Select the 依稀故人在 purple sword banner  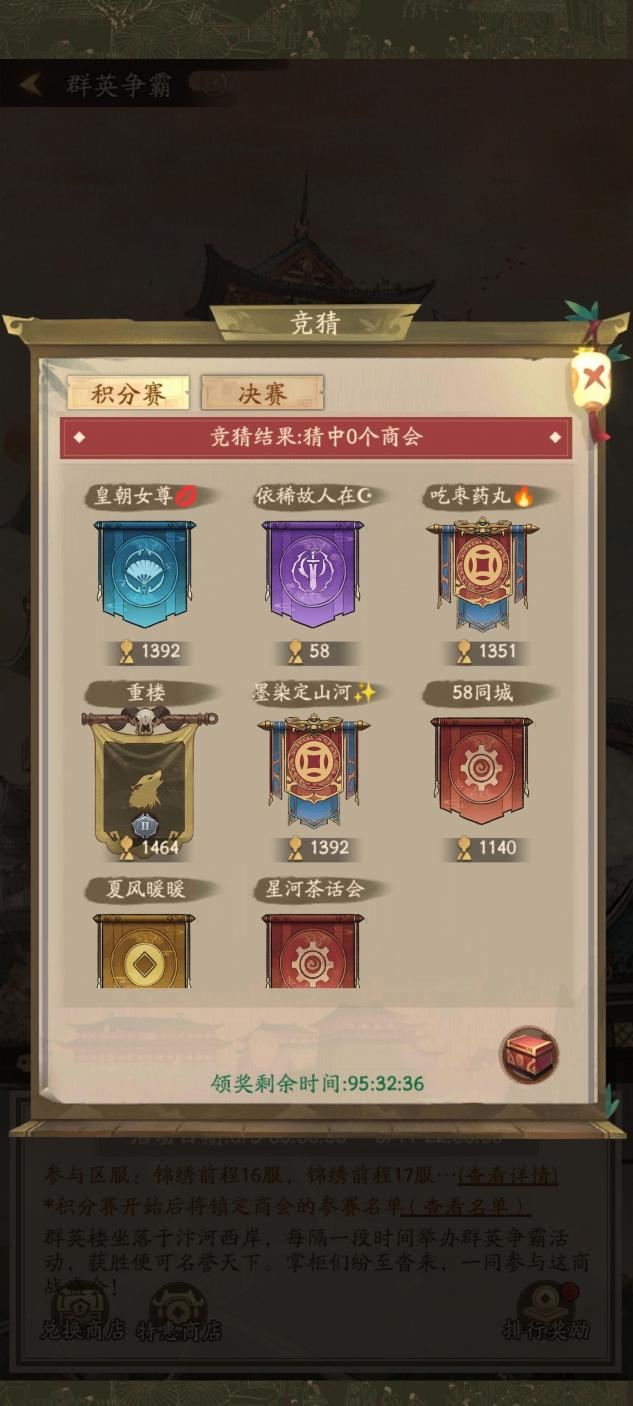(x=314, y=574)
